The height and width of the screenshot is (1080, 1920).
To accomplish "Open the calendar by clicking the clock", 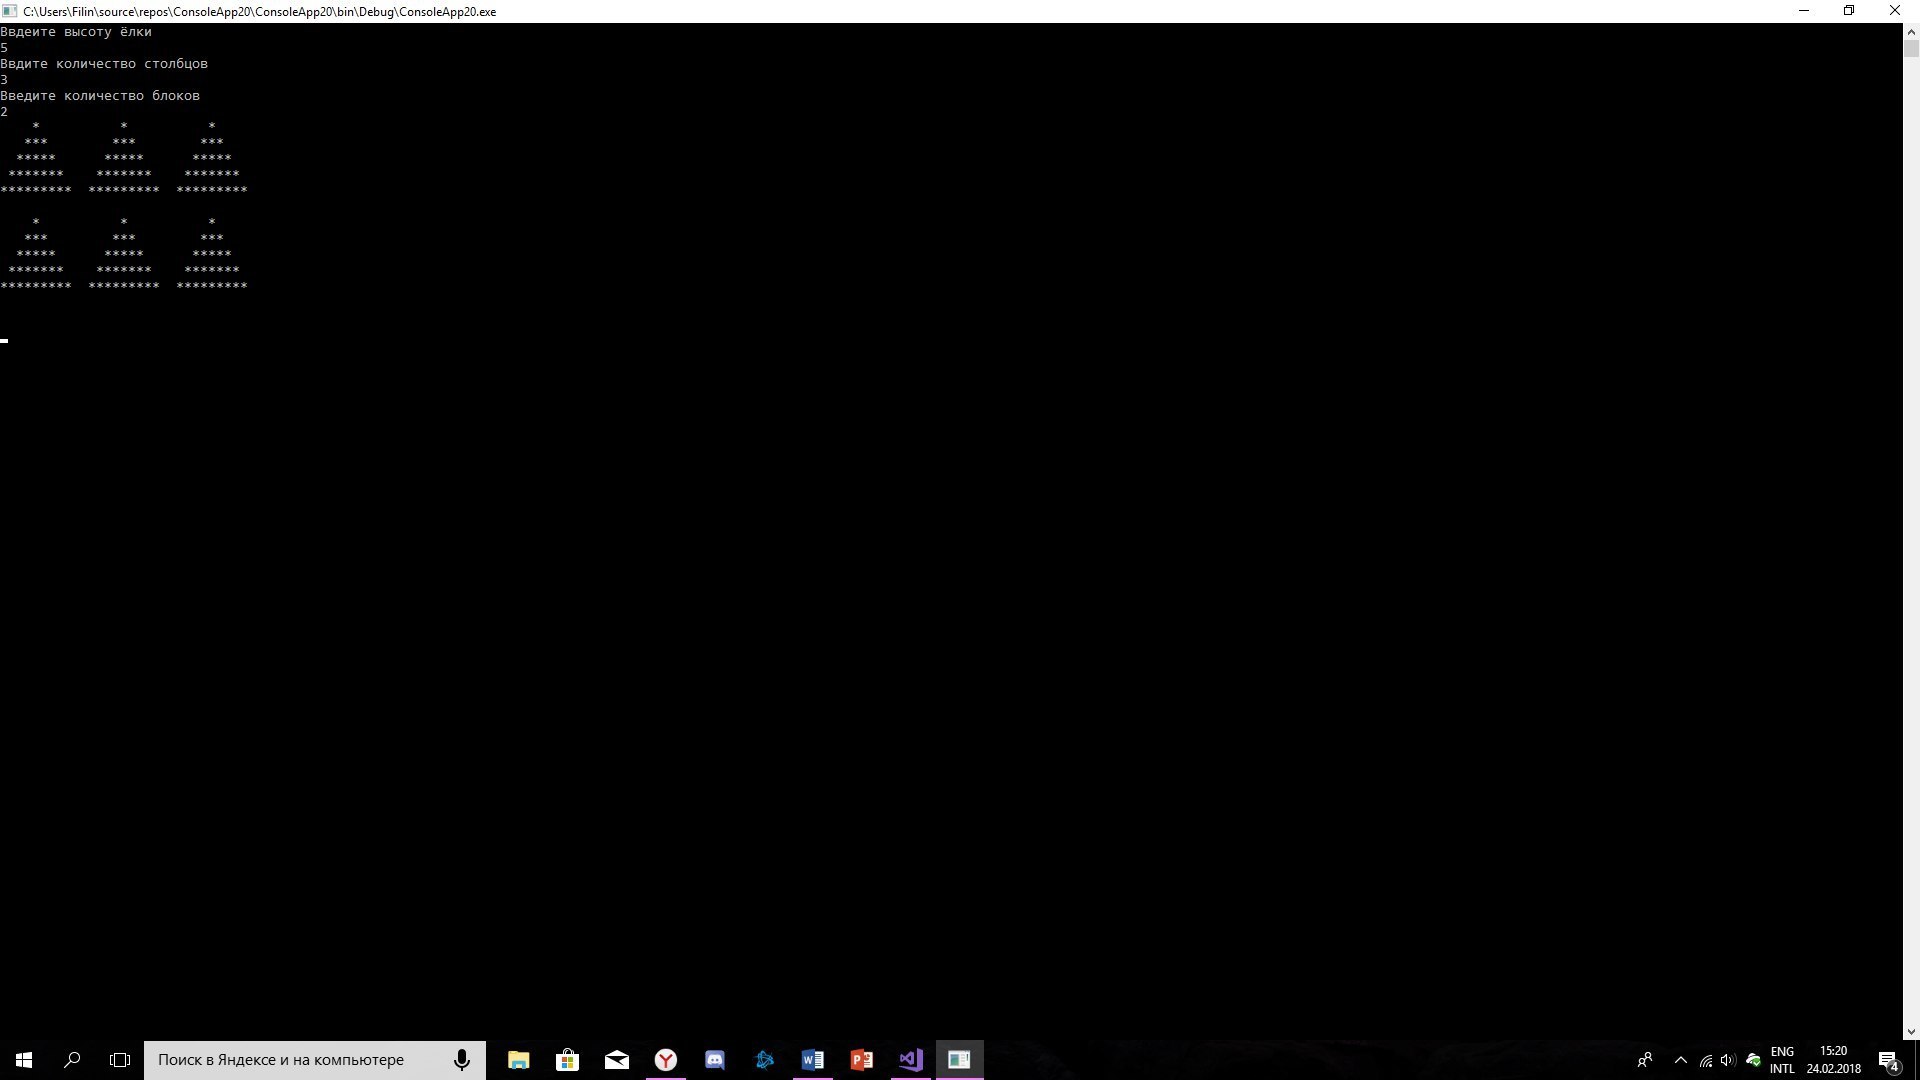I will (x=1833, y=1059).
